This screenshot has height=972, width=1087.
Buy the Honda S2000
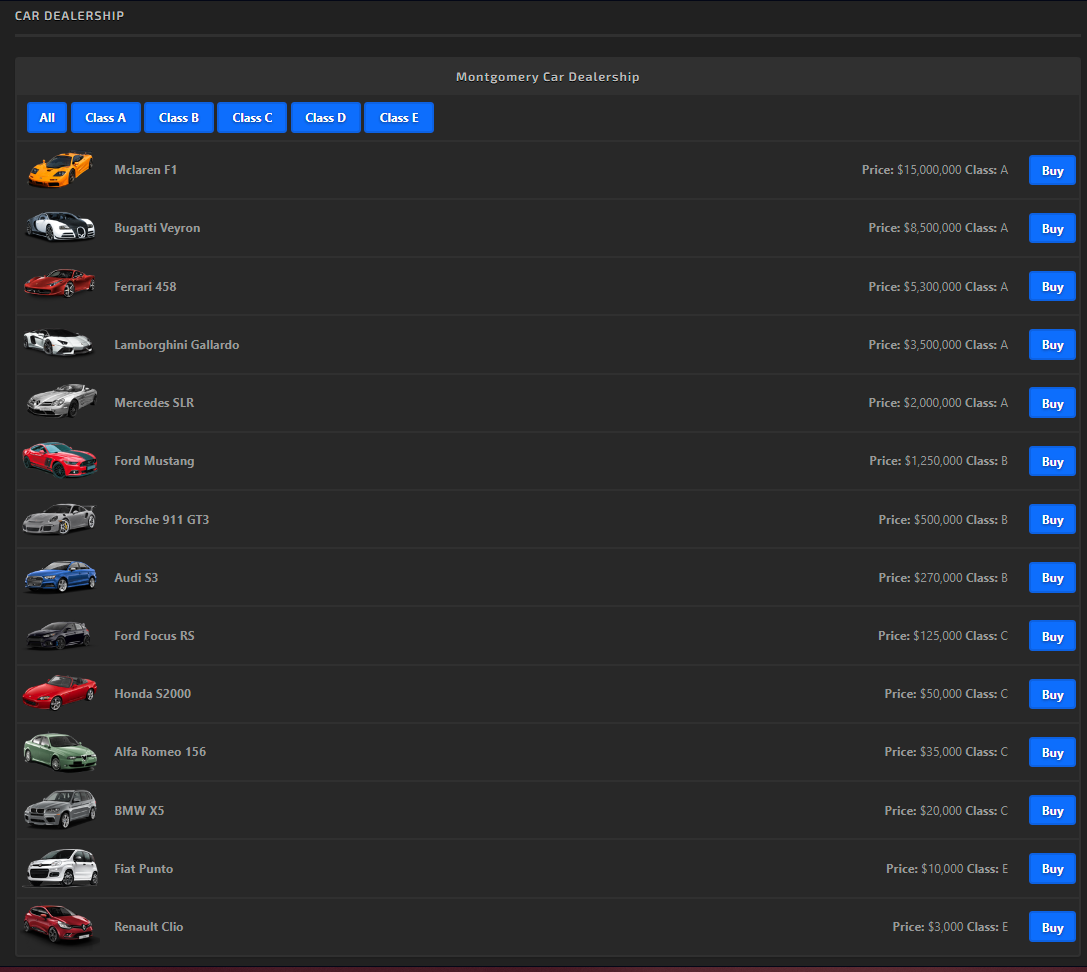(1052, 694)
